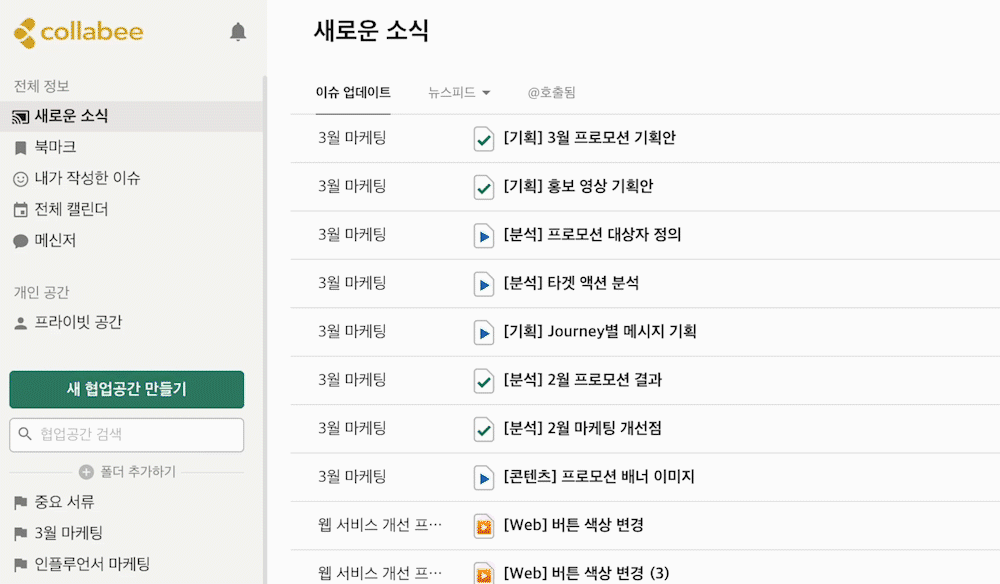Toggle the checkmark on 홍보 영상 기획안

point(484,187)
